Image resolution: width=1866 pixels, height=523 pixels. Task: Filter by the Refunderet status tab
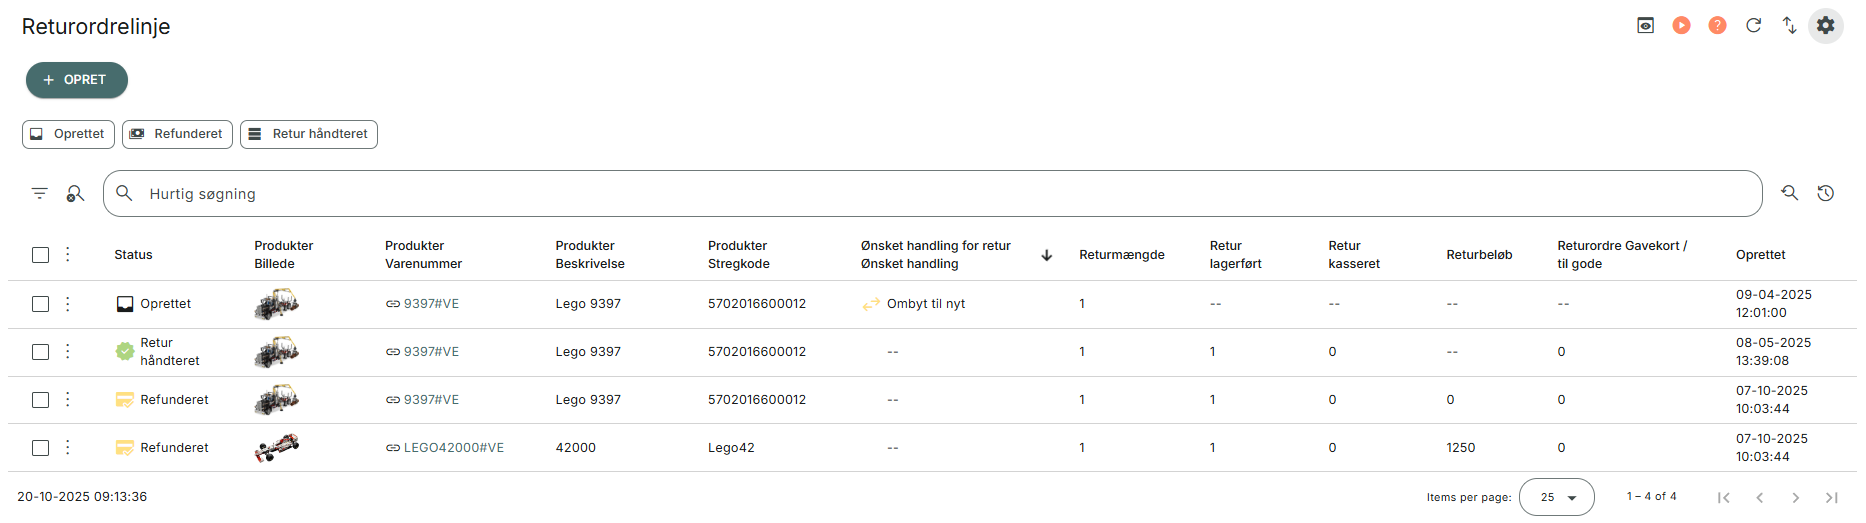click(x=177, y=134)
